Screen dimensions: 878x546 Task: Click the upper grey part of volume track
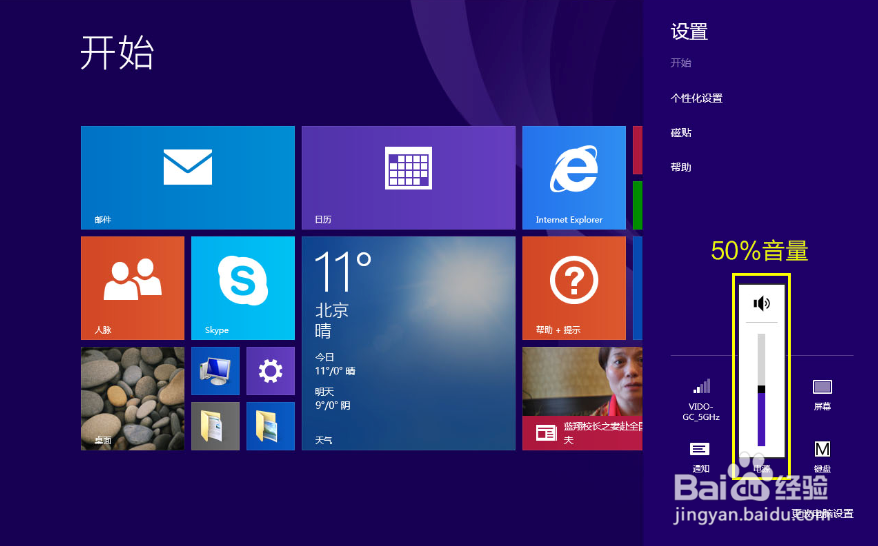(762, 360)
